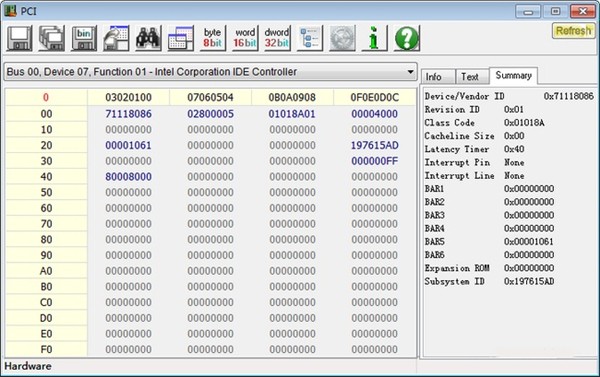
Task: Select row offset header 70
Action: click(46, 224)
